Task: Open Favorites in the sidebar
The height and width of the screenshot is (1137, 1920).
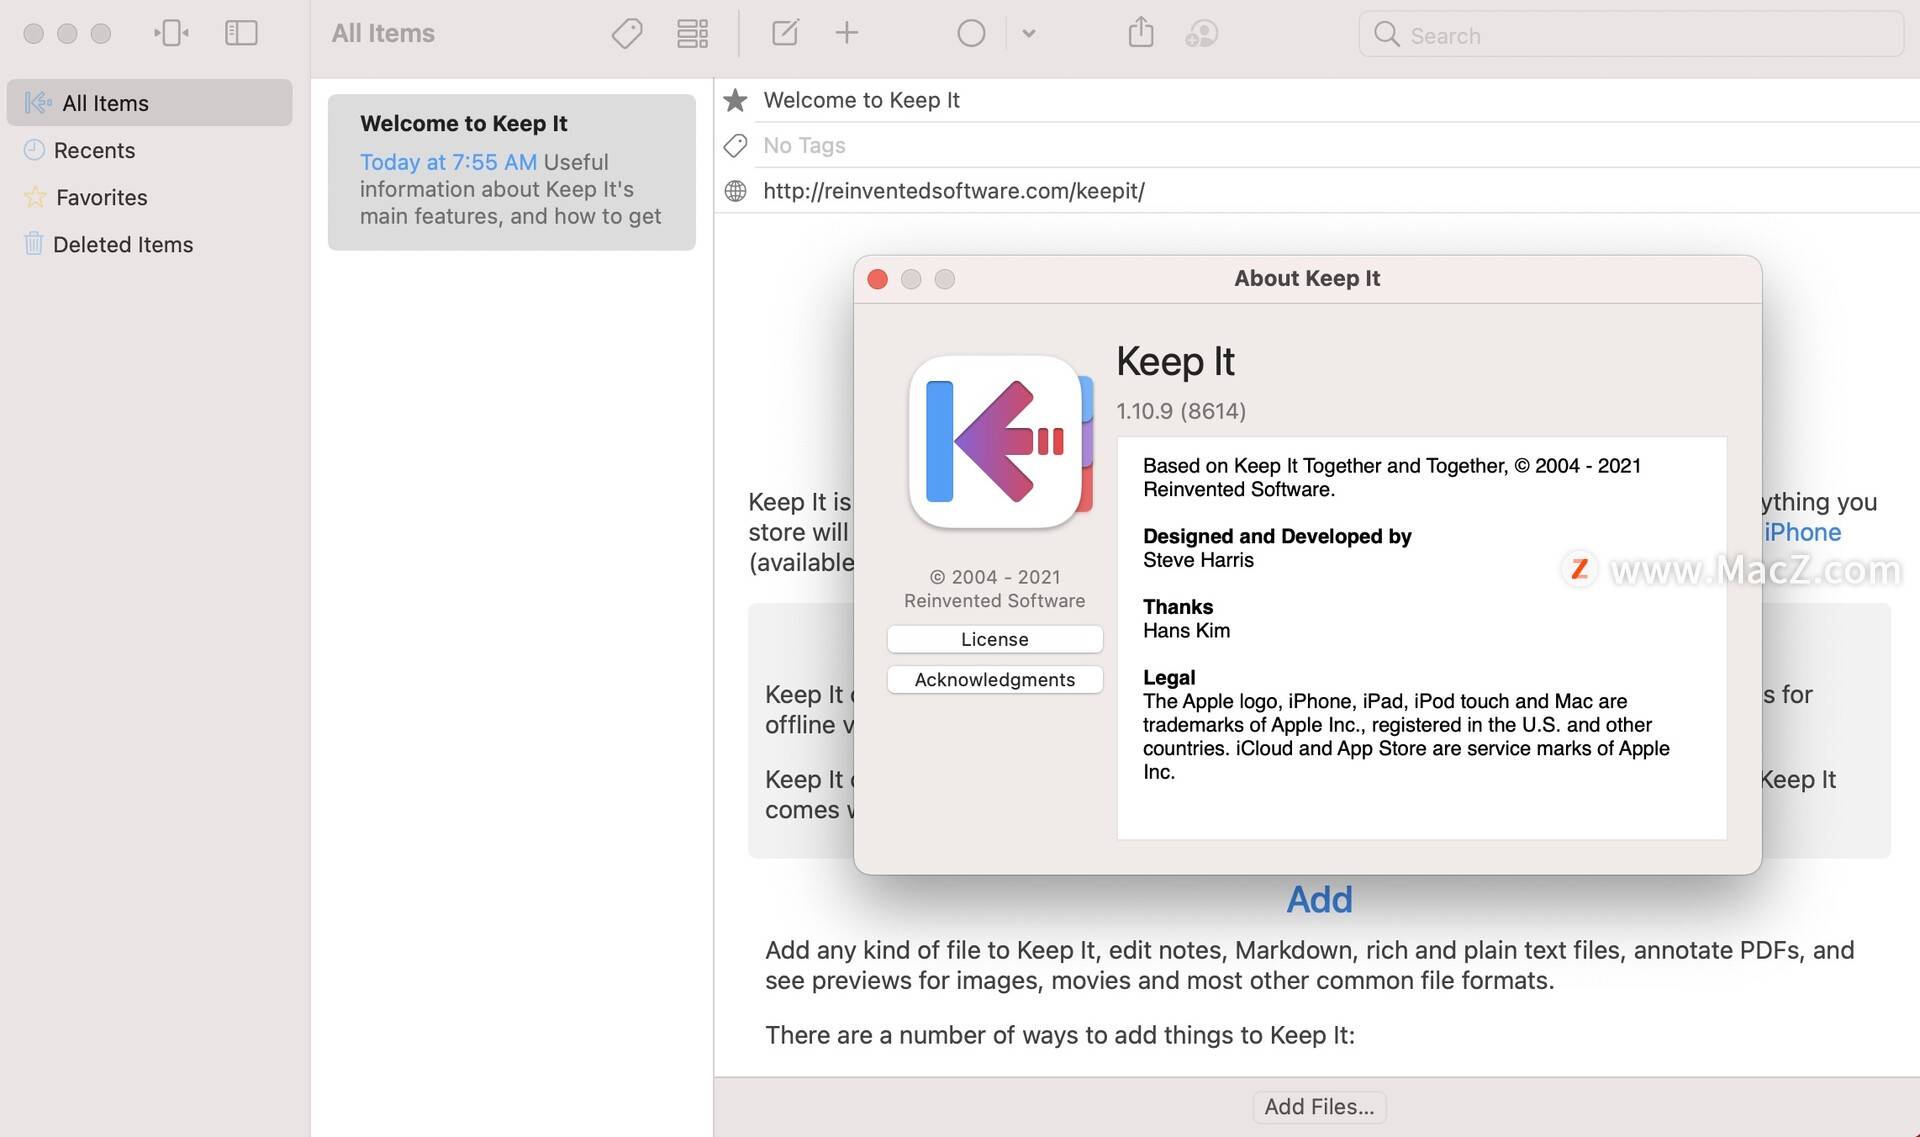Action: pyautogui.click(x=149, y=197)
